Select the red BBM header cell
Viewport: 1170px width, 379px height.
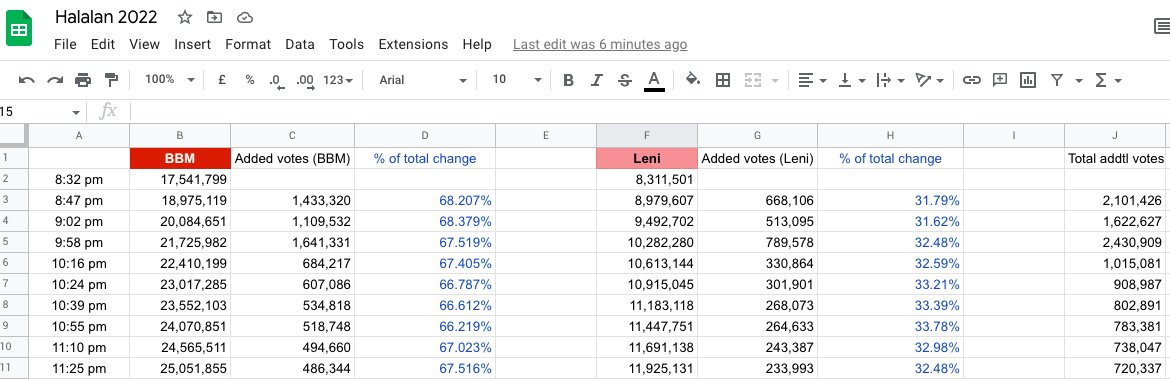(180, 158)
